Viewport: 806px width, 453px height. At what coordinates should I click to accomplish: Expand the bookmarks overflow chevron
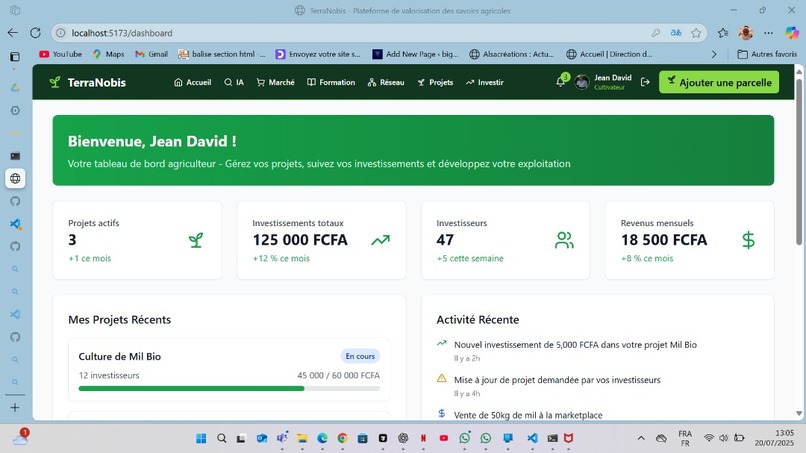(714, 54)
